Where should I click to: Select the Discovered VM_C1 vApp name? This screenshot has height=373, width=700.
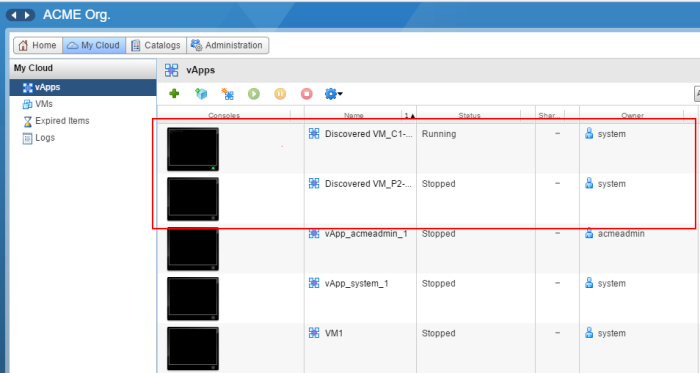(x=368, y=134)
